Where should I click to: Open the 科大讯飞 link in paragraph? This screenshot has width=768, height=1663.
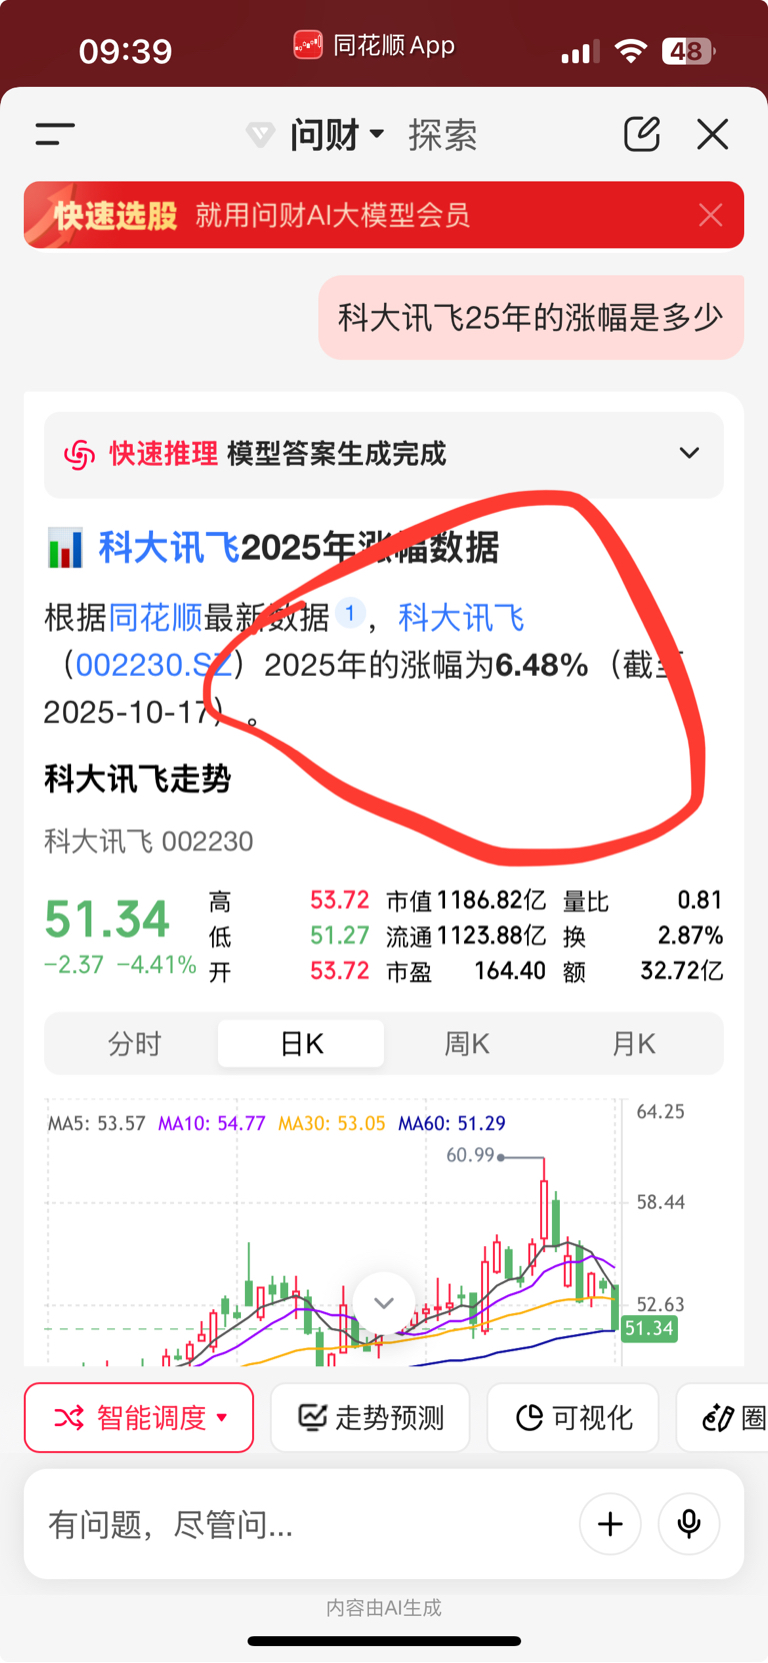pyautogui.click(x=461, y=618)
